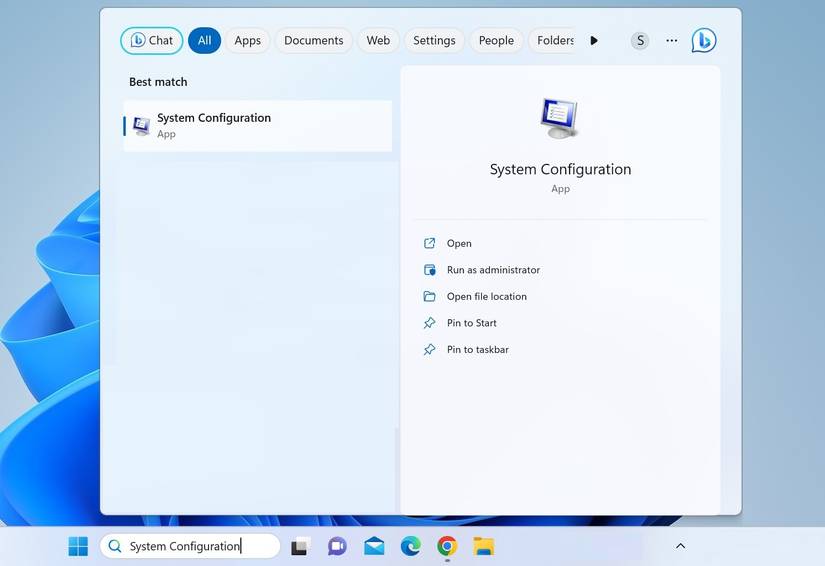This screenshot has height=566, width=825.
Task: Pin System Configuration to taskbar
Action: [477, 350]
